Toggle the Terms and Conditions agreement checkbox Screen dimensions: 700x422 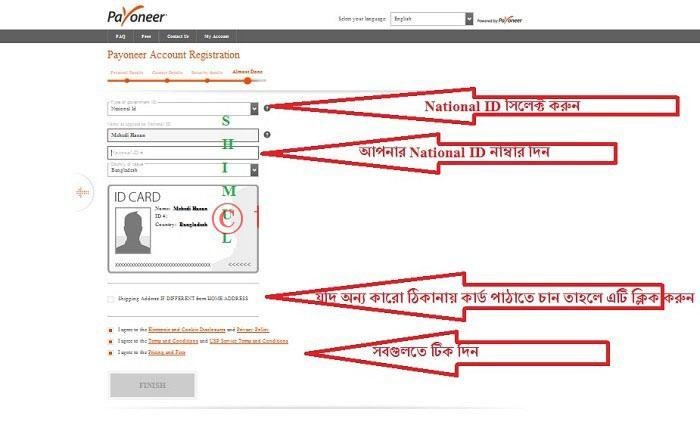click(111, 341)
